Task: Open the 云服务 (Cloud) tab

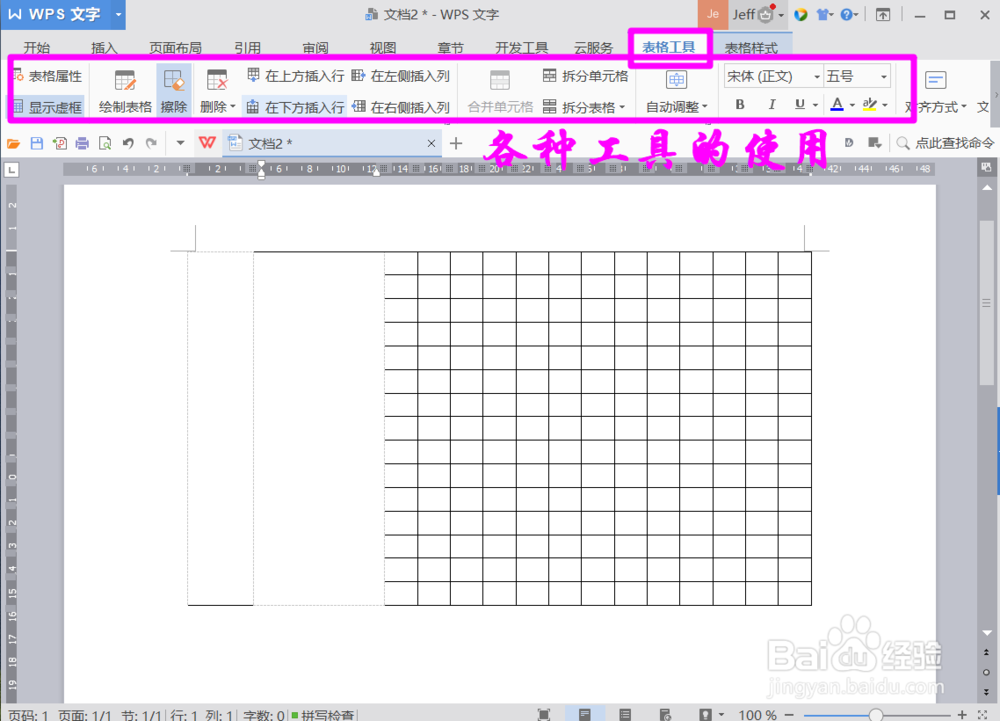Action: [x=593, y=48]
